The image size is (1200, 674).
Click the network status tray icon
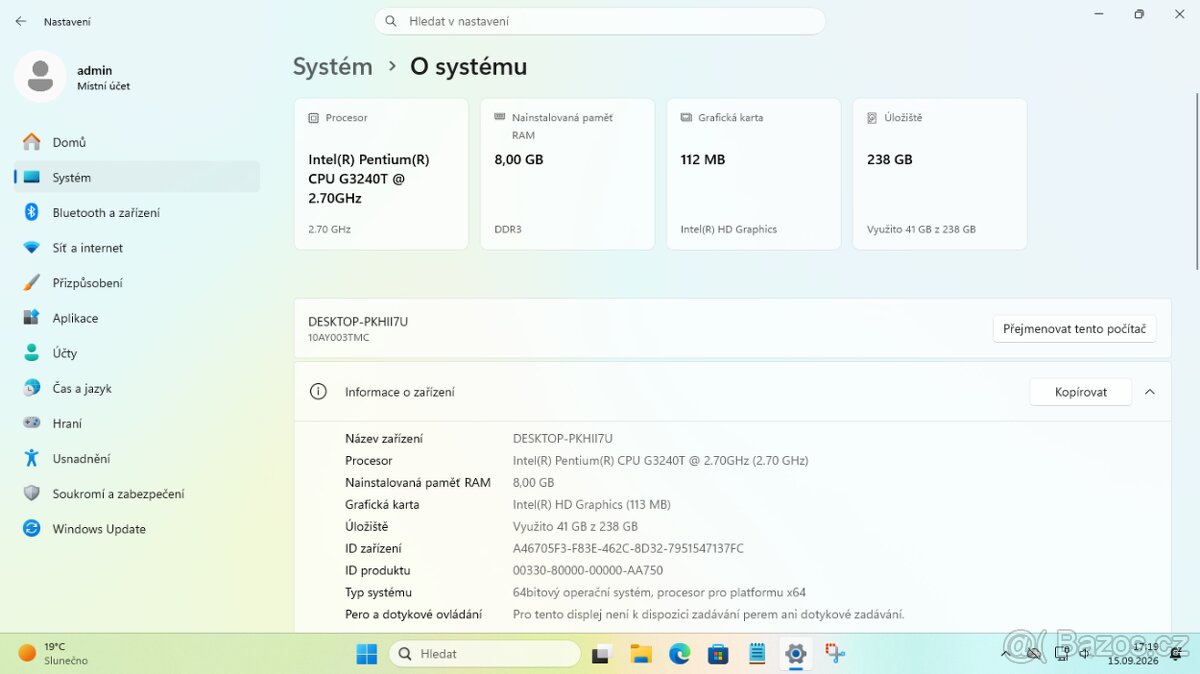[x=1062, y=654]
